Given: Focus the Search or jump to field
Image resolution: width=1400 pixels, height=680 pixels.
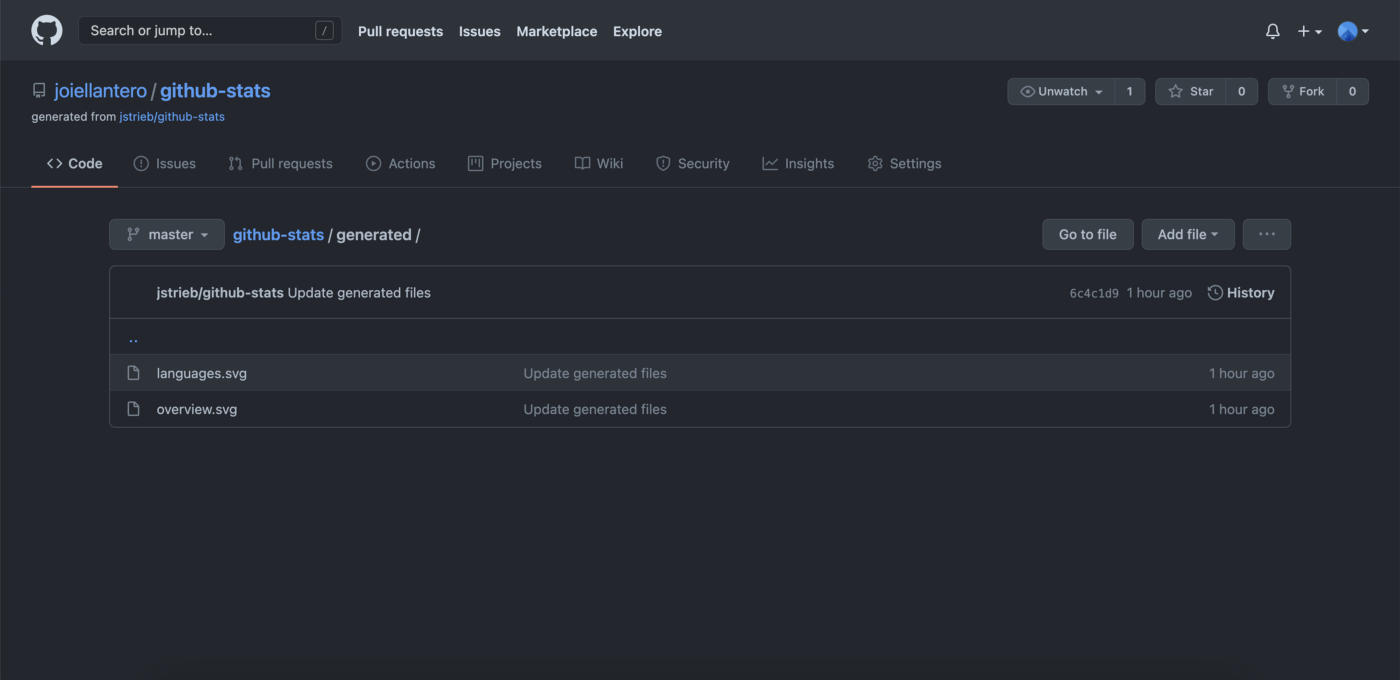Looking at the screenshot, I should point(200,31).
